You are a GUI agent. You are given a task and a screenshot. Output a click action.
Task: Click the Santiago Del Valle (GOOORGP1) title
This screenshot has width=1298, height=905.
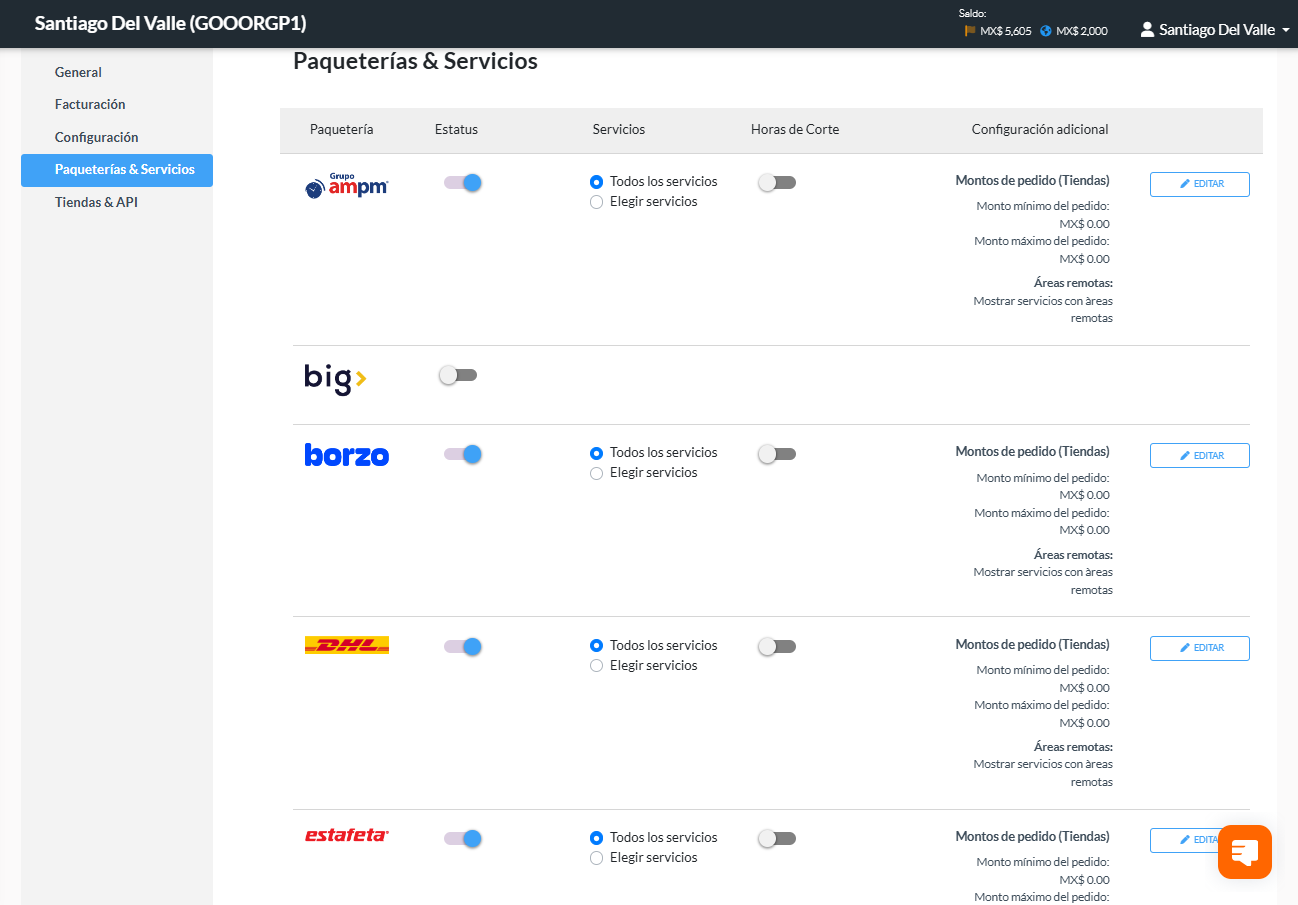point(171,23)
